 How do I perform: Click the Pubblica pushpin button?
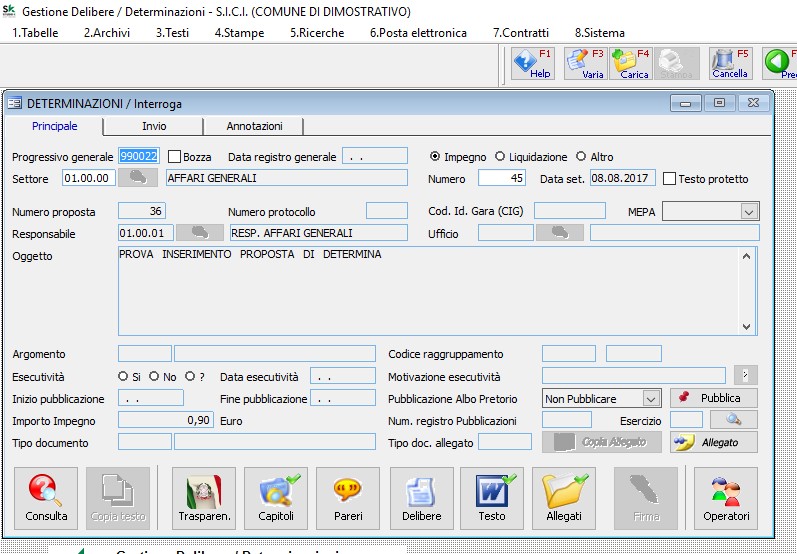[714, 398]
